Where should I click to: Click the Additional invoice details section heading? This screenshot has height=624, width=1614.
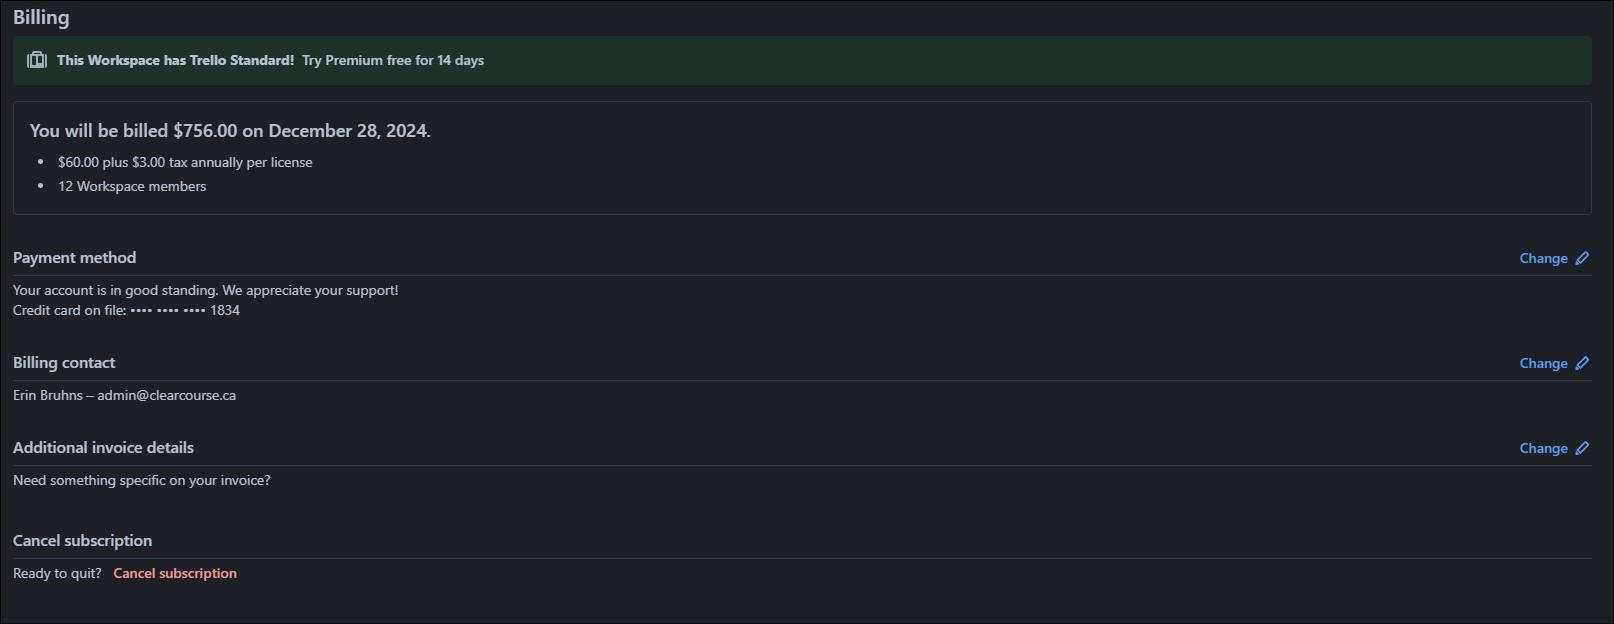click(x=103, y=447)
